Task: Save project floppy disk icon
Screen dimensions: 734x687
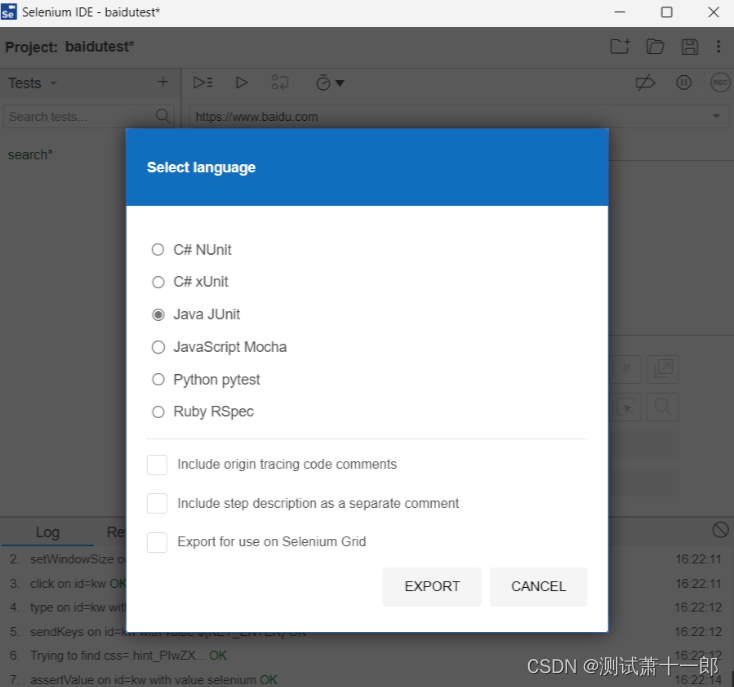Action: pyautogui.click(x=690, y=47)
